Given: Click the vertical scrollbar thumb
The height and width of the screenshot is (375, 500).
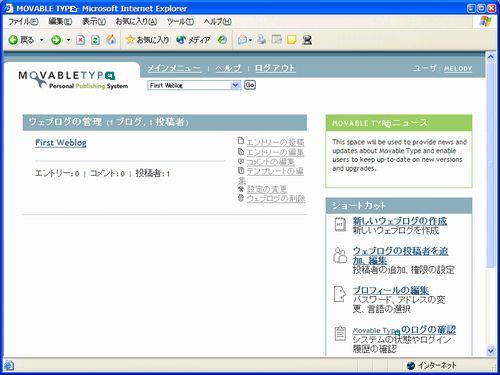Looking at the screenshot, I should pyautogui.click(x=490, y=164).
